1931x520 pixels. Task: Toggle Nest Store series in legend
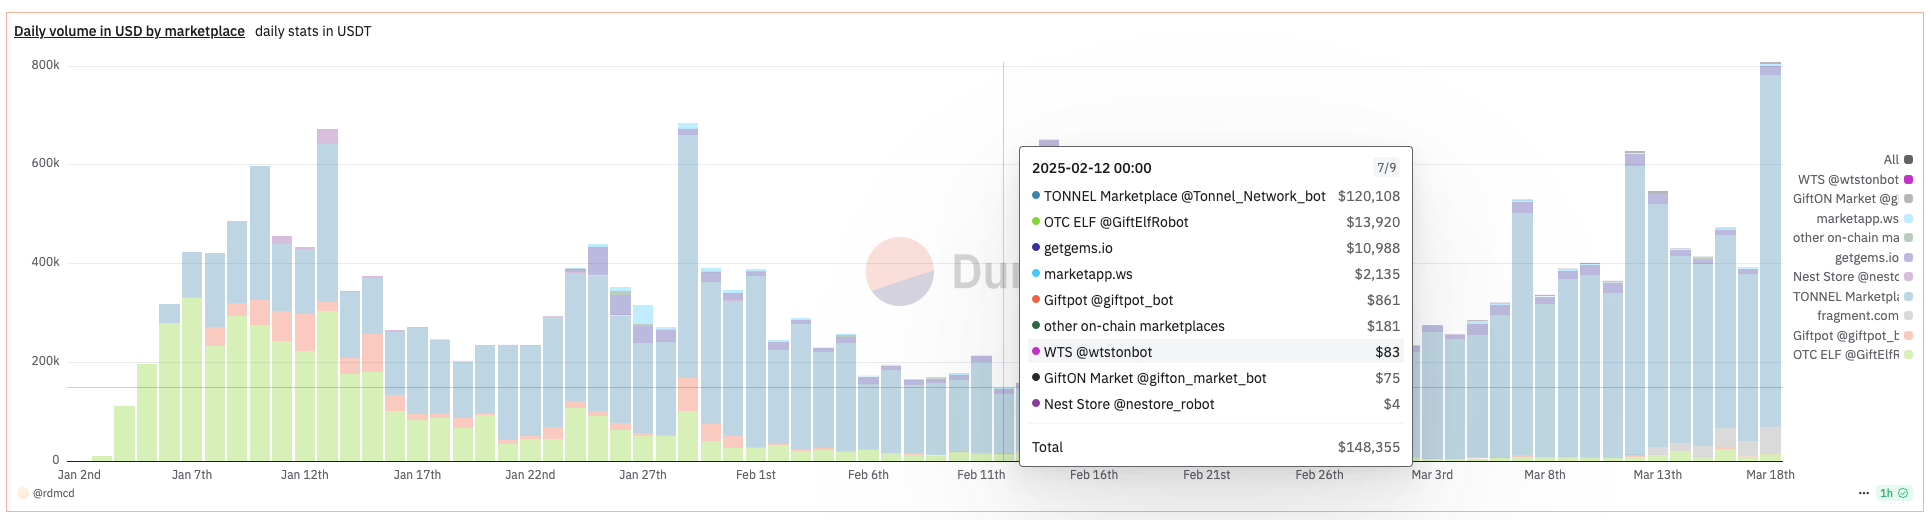click(1845, 277)
